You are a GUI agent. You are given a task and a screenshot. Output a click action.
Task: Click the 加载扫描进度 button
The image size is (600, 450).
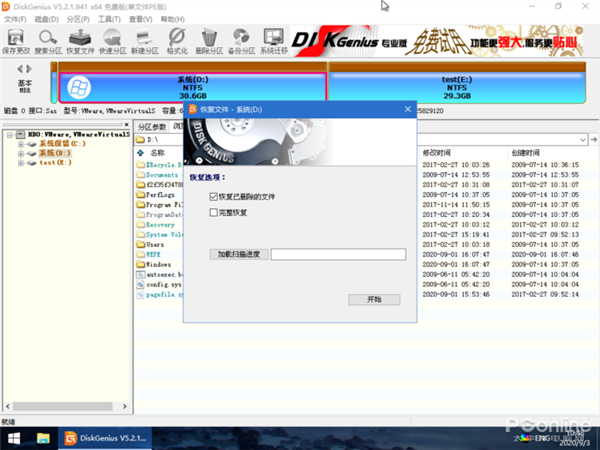coord(239,254)
